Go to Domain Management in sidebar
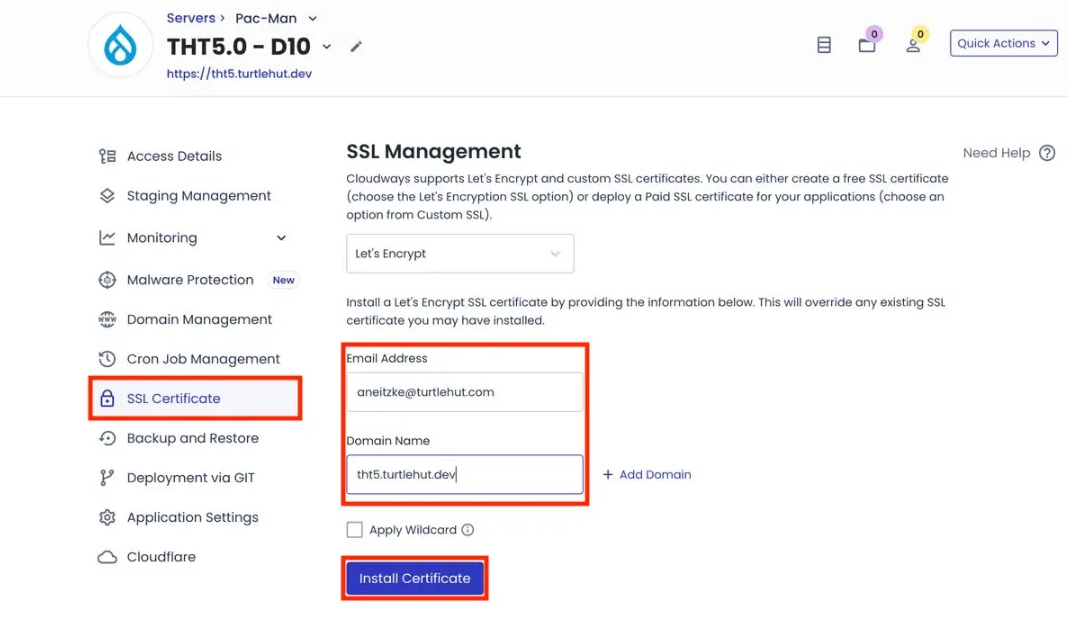 click(198, 320)
